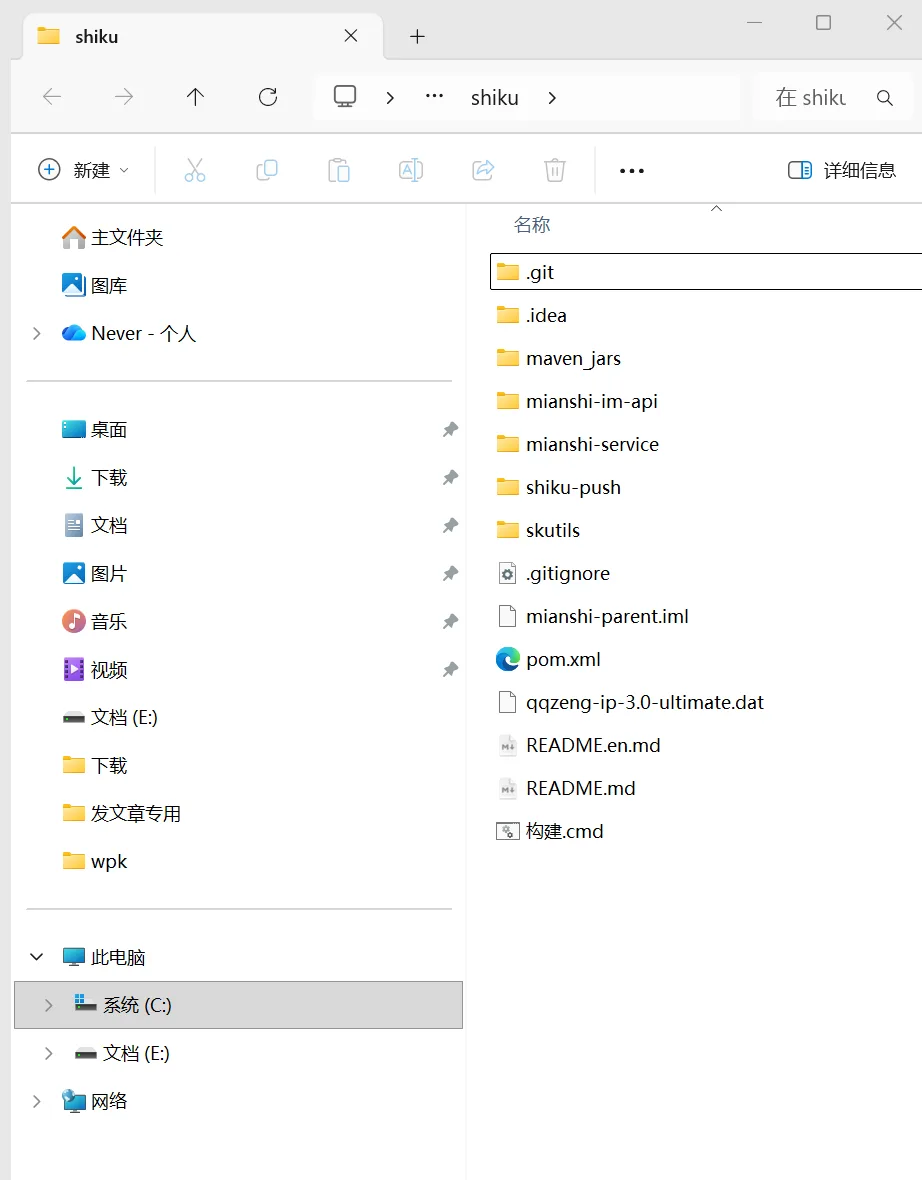Unpin 桌面 using its pin icon
This screenshot has width=922, height=1180.
click(x=450, y=430)
